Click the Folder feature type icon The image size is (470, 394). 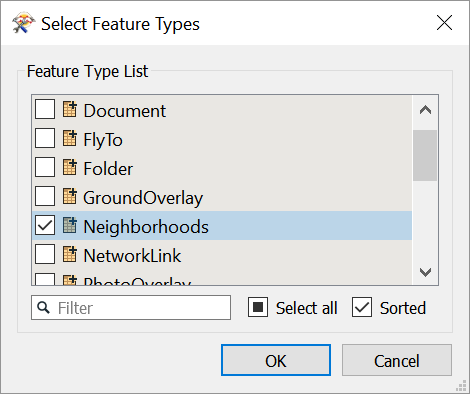coord(70,167)
